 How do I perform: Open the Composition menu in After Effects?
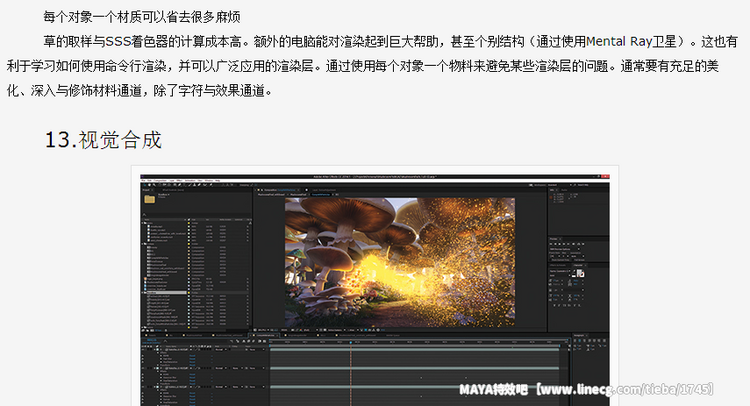point(160,181)
